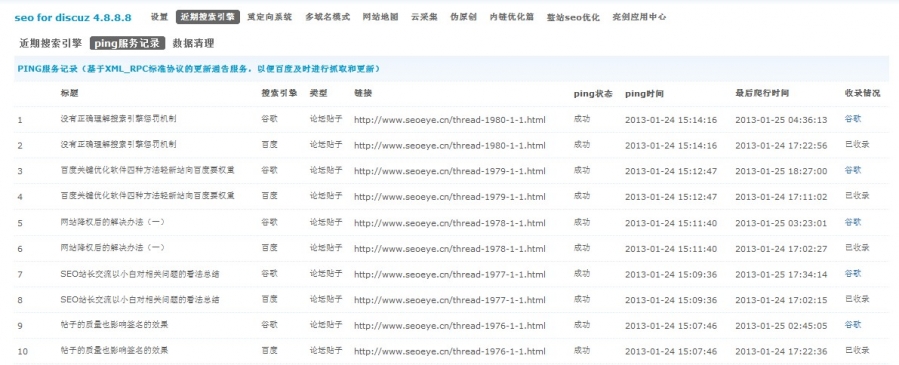The width and height of the screenshot is (899, 365).
Task: Click crawl time 2013-01-25 18:27:00
Action: click(x=781, y=171)
